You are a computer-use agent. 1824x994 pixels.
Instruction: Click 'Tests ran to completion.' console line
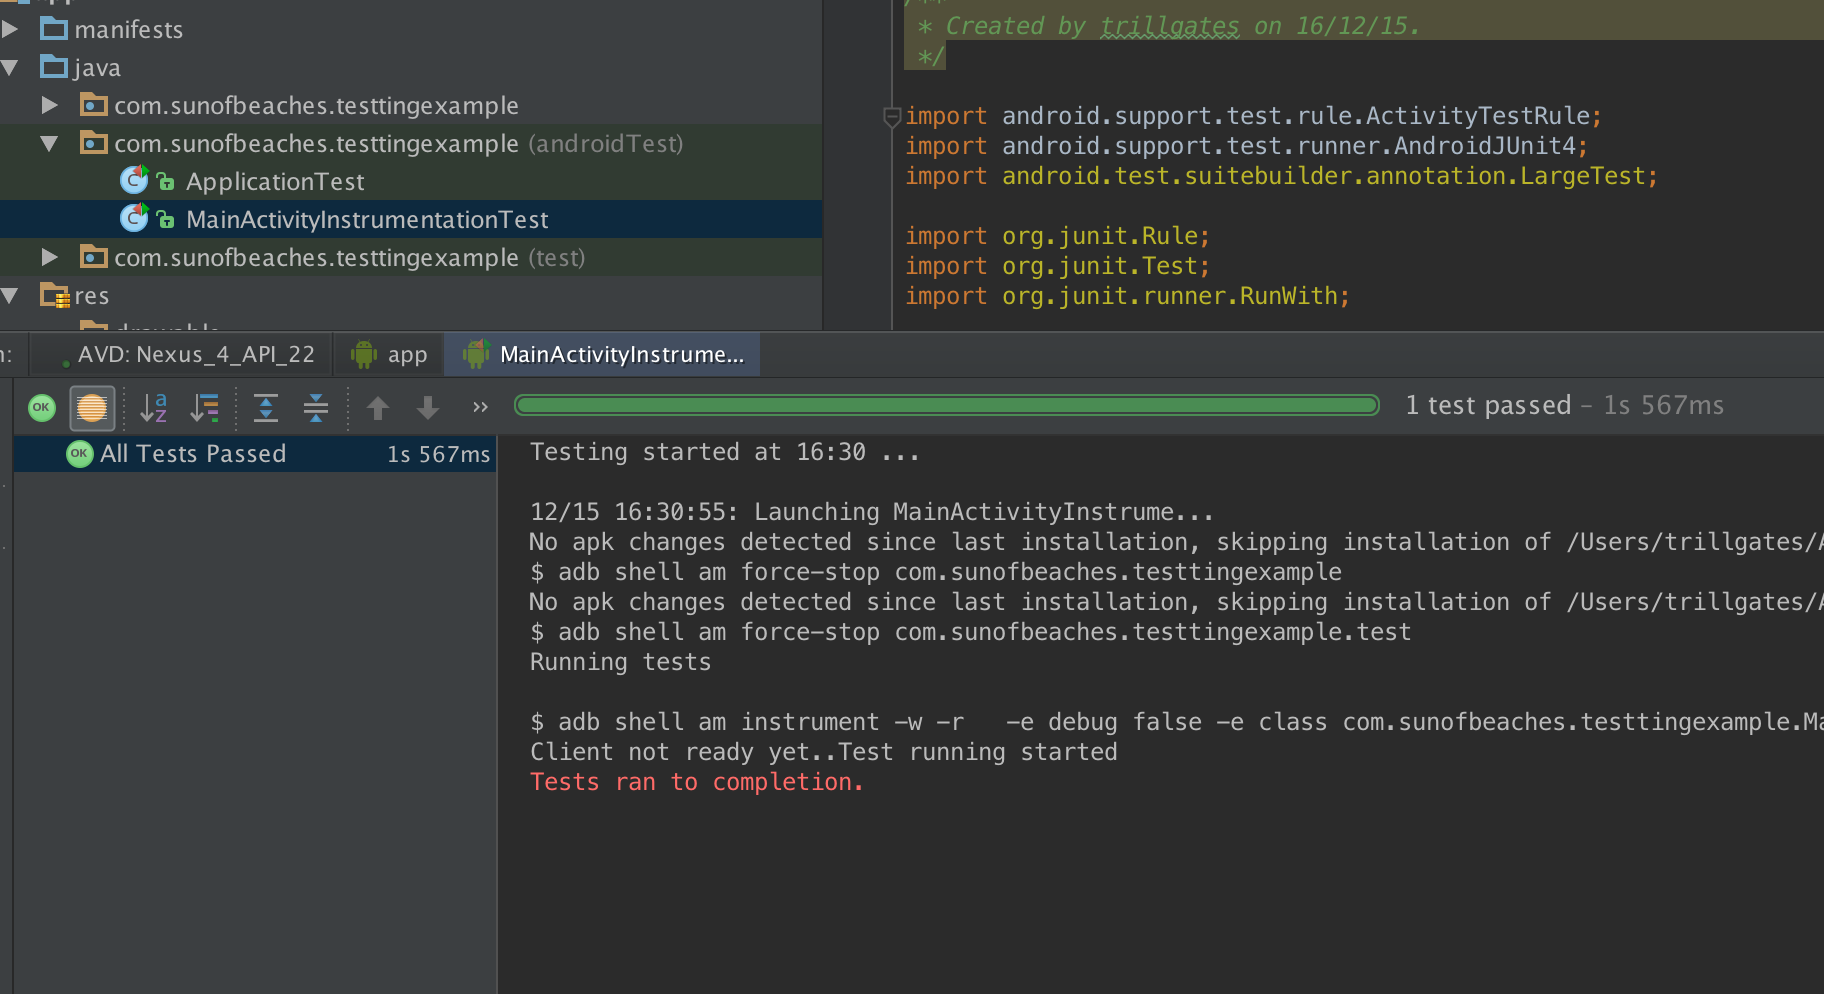point(696,782)
